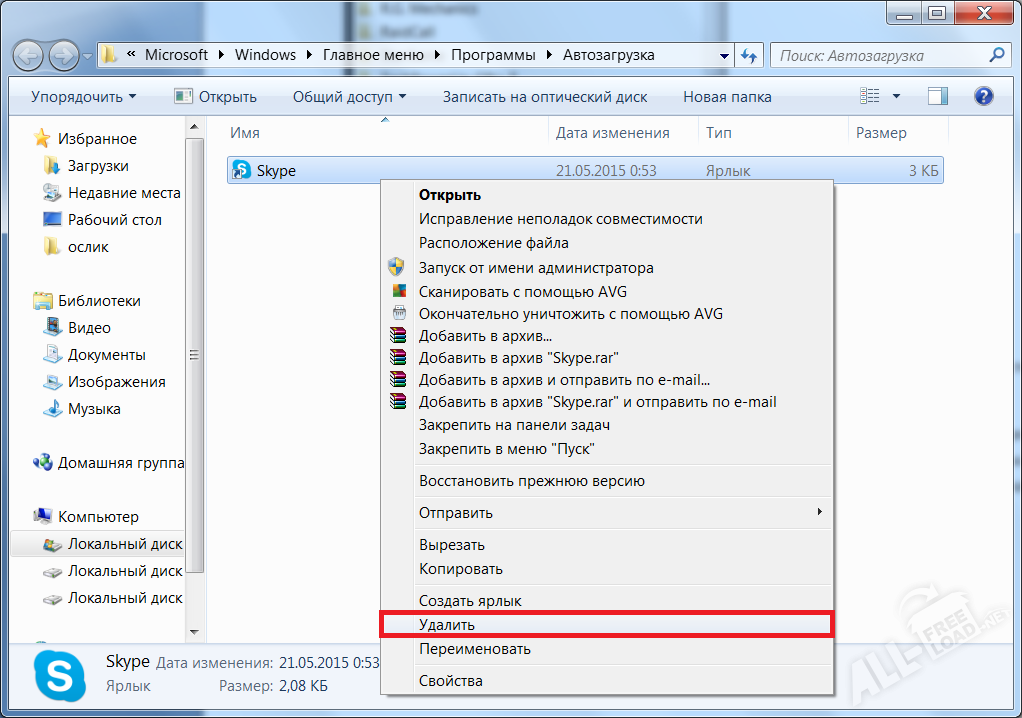The width and height of the screenshot is (1022, 718).
Task: Click the refresh address bar icon
Action: tap(748, 55)
